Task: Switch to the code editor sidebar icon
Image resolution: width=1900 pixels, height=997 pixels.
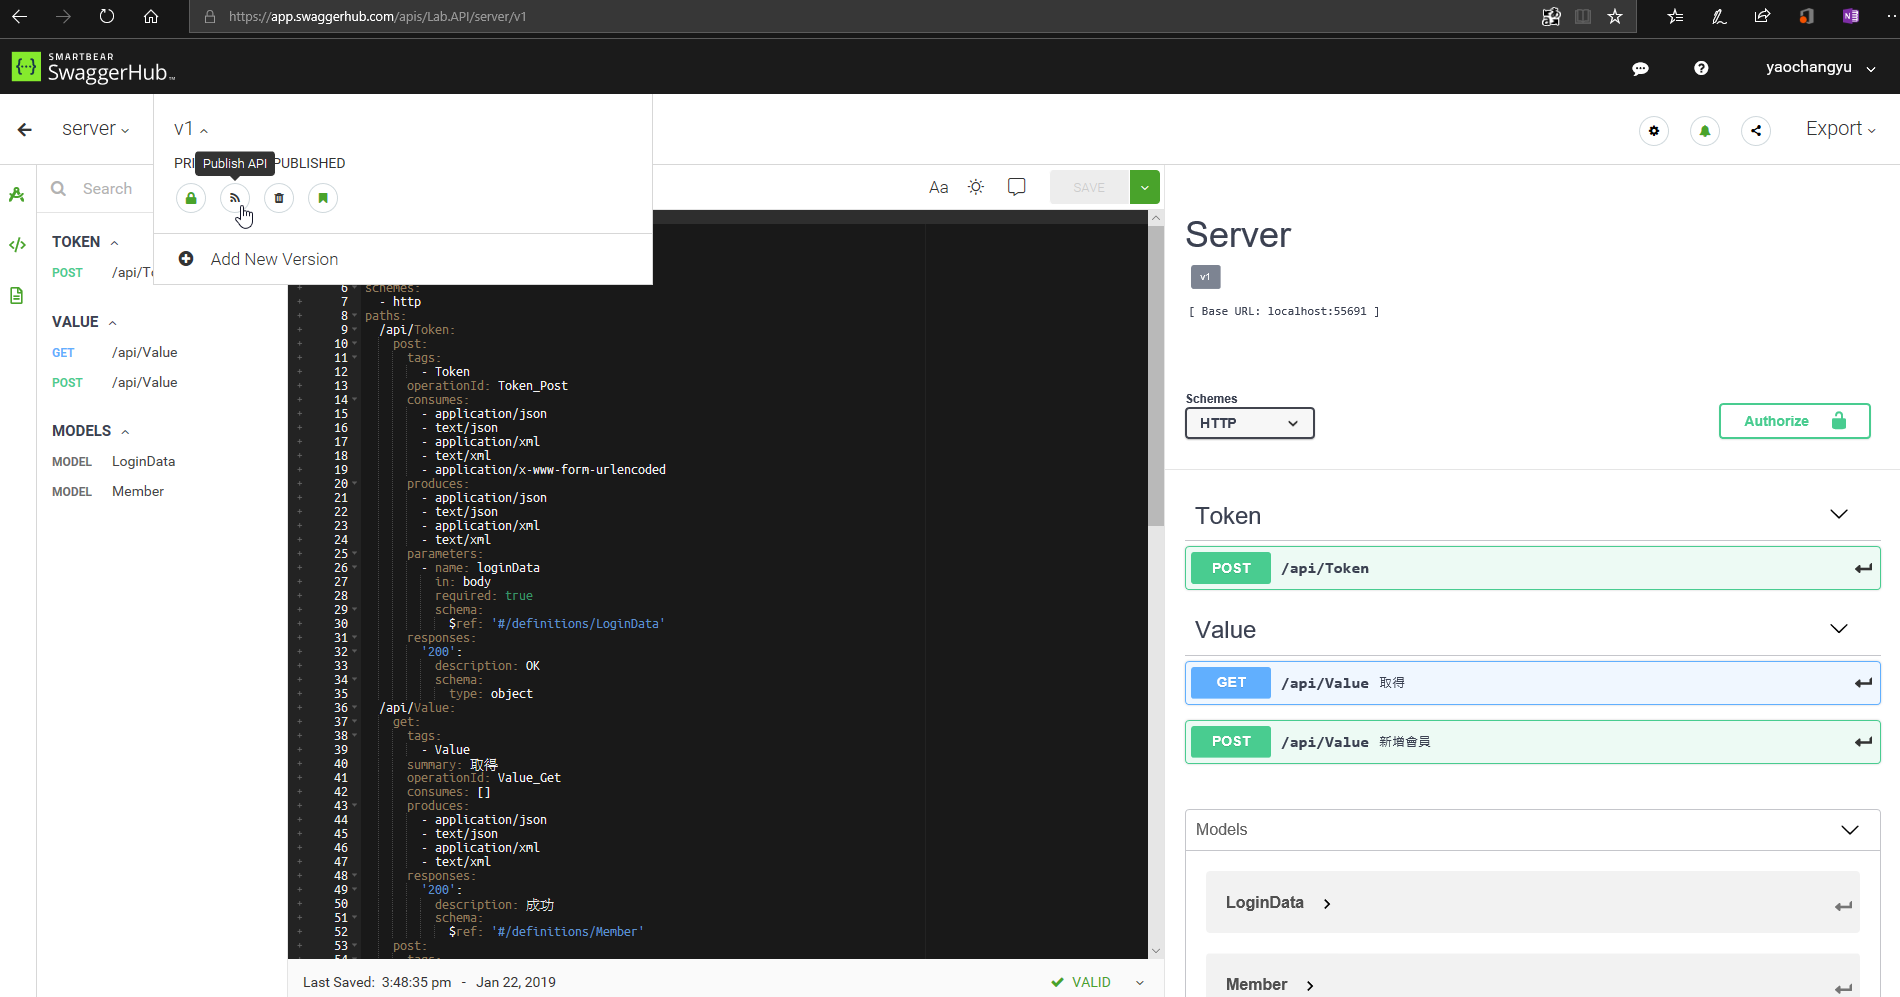Action: click(17, 243)
